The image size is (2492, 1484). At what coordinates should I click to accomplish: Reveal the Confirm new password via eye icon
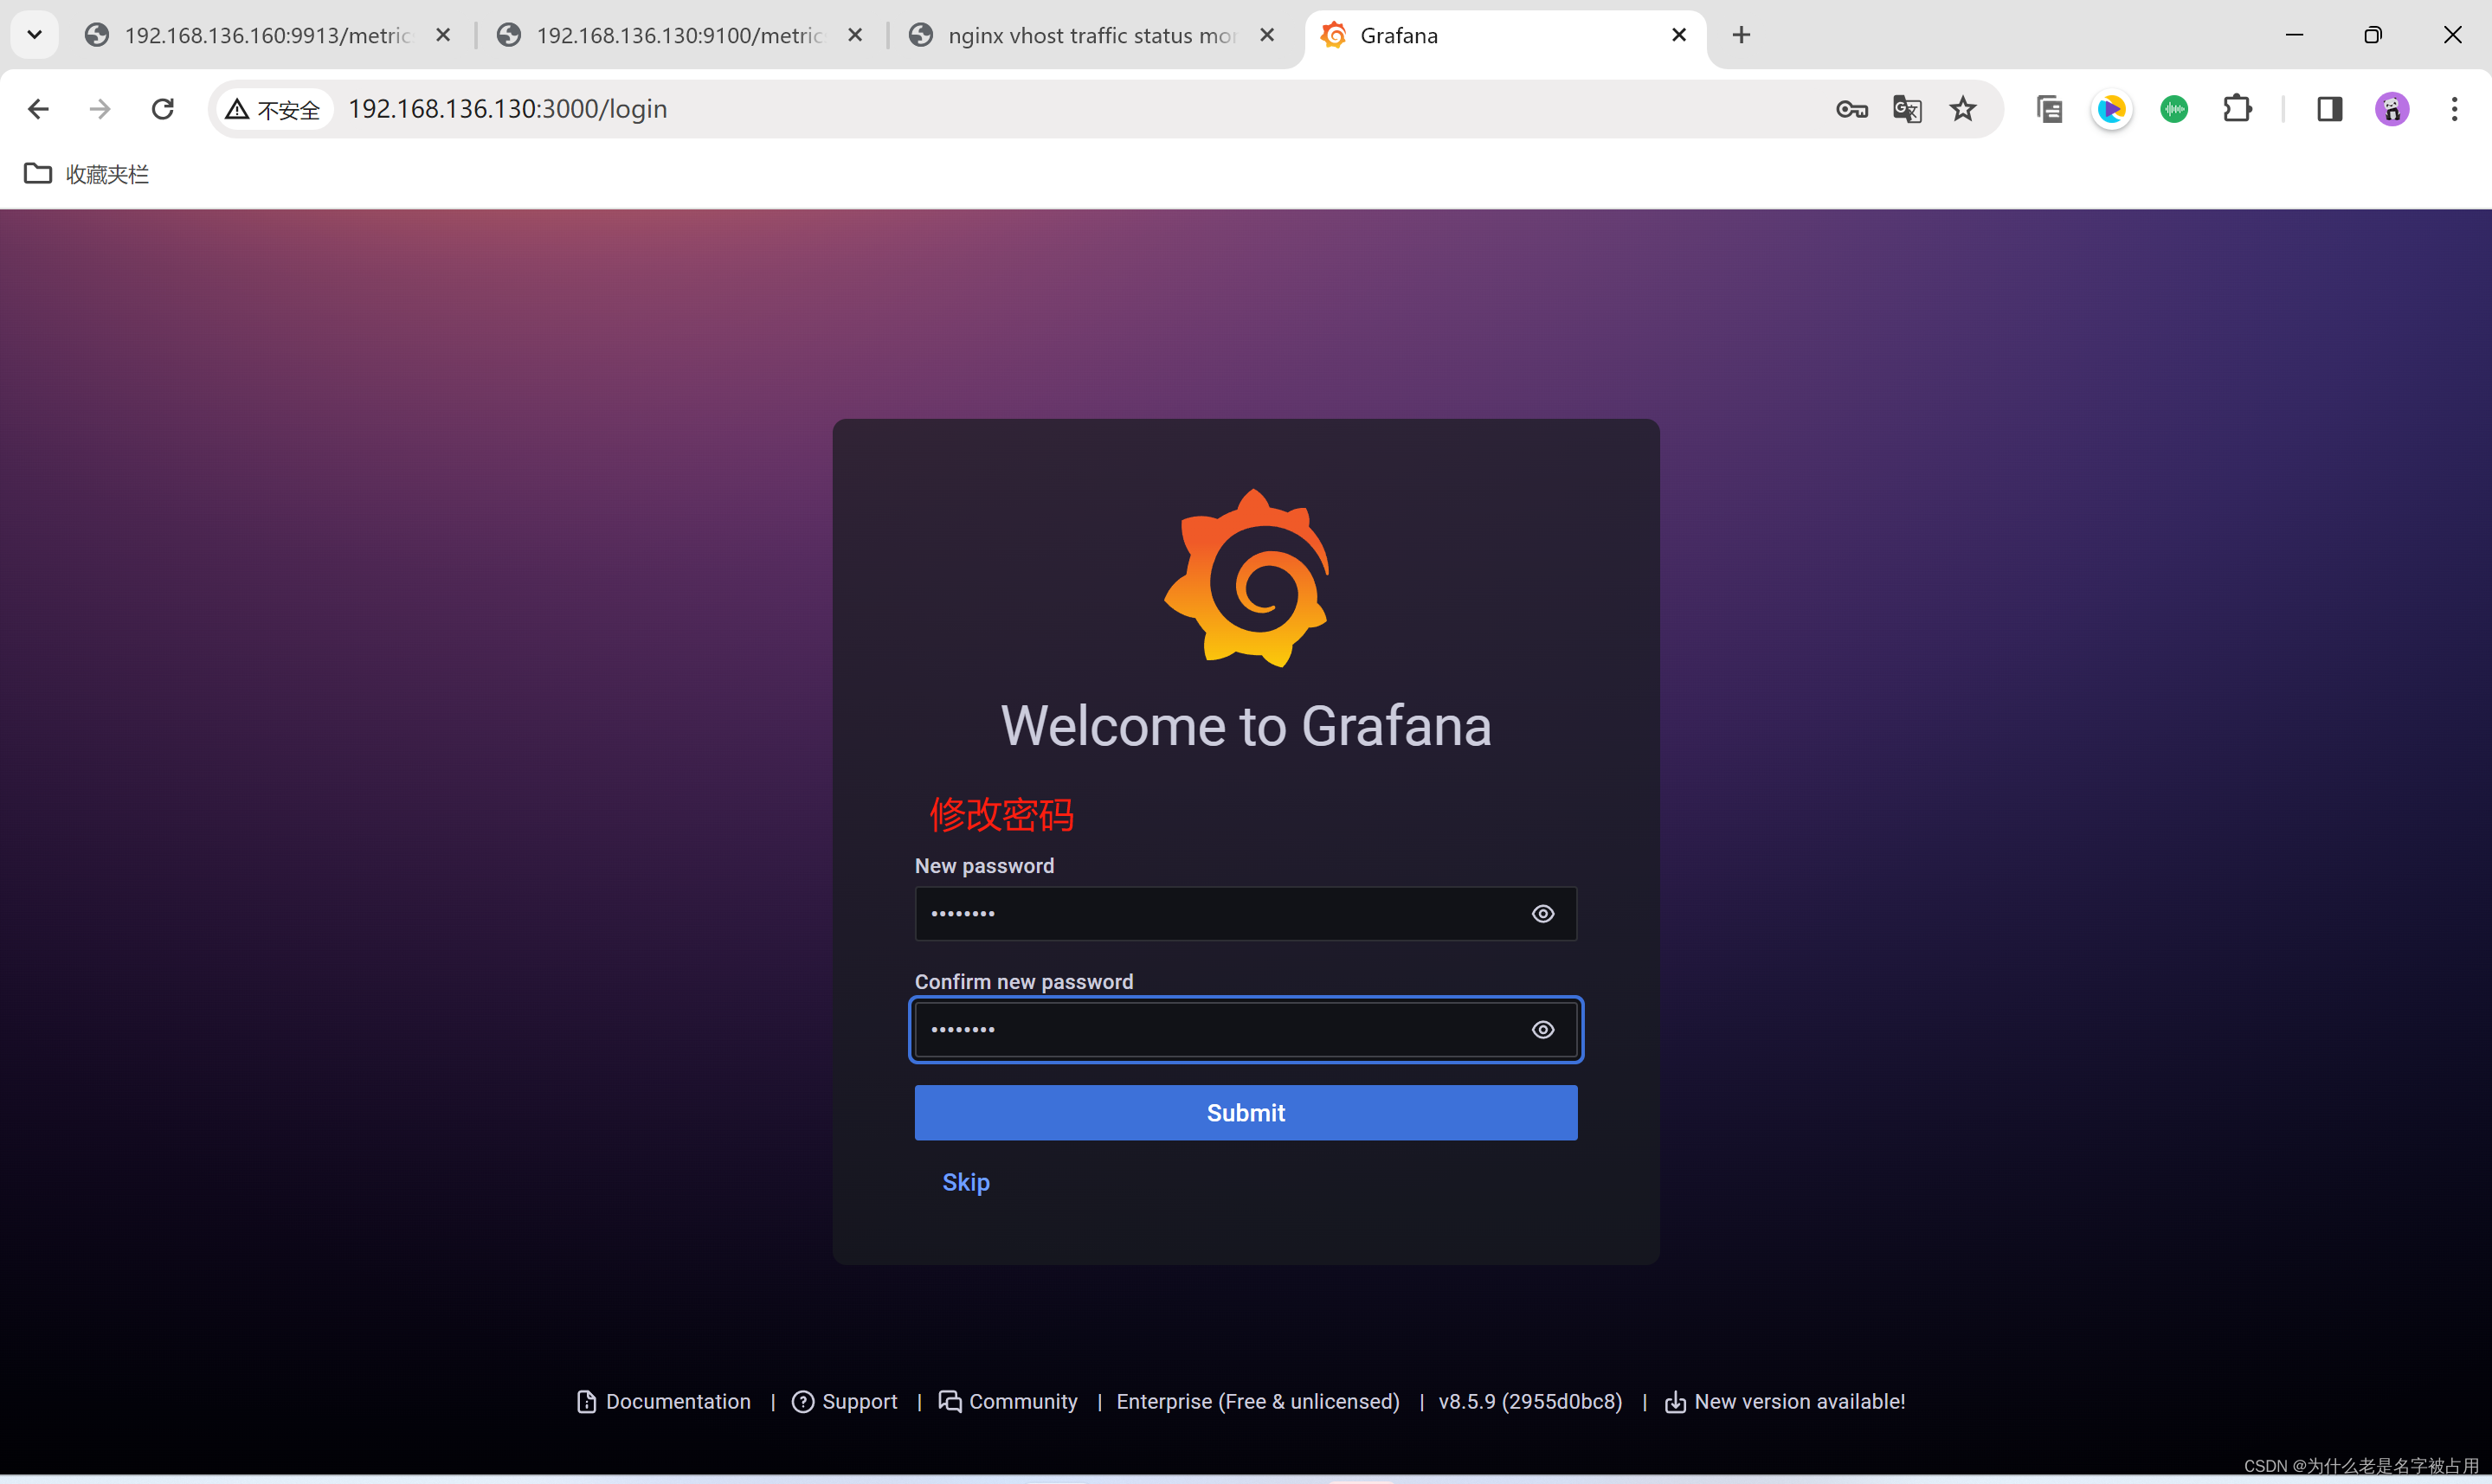[x=1543, y=1030]
